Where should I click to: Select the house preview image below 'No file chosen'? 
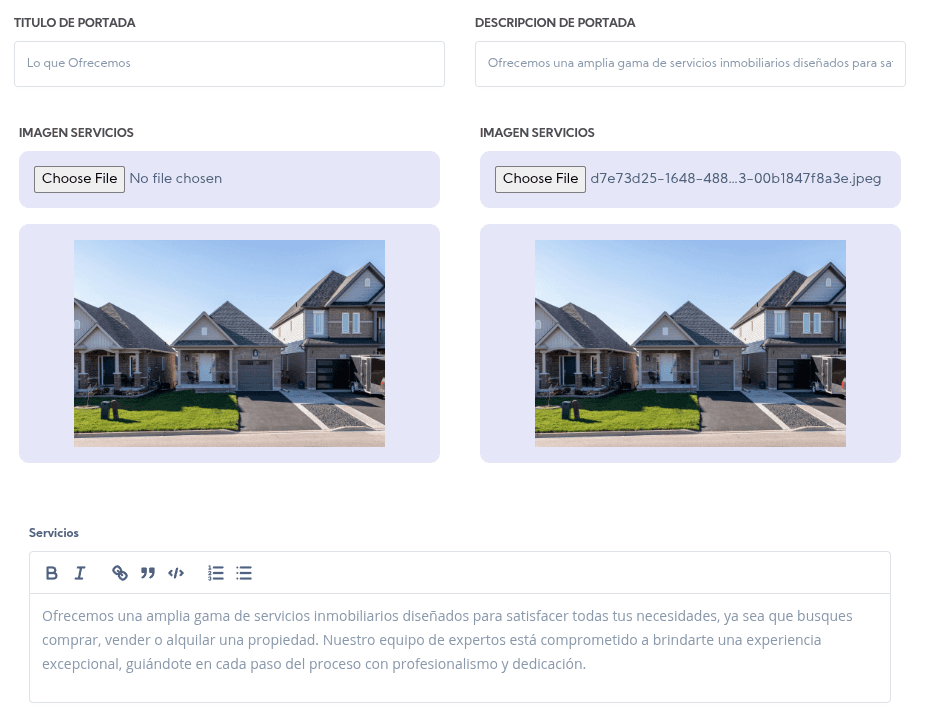[x=229, y=343]
